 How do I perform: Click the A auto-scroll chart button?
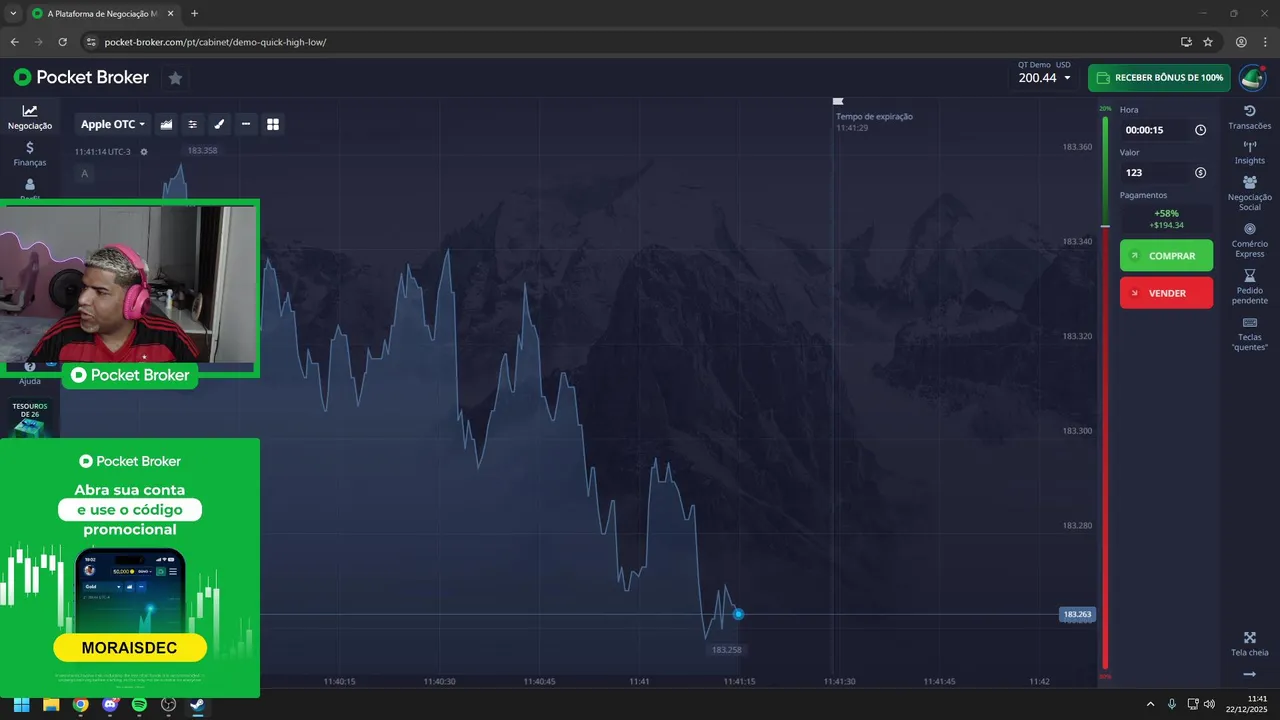pyautogui.click(x=84, y=174)
